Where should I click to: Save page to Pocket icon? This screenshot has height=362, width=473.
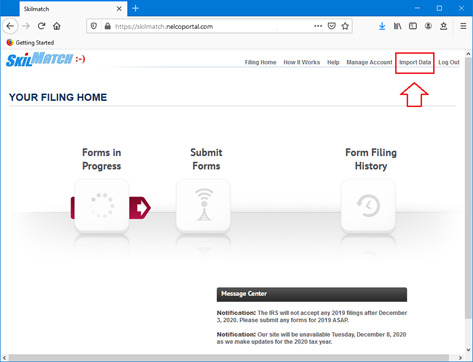point(332,26)
